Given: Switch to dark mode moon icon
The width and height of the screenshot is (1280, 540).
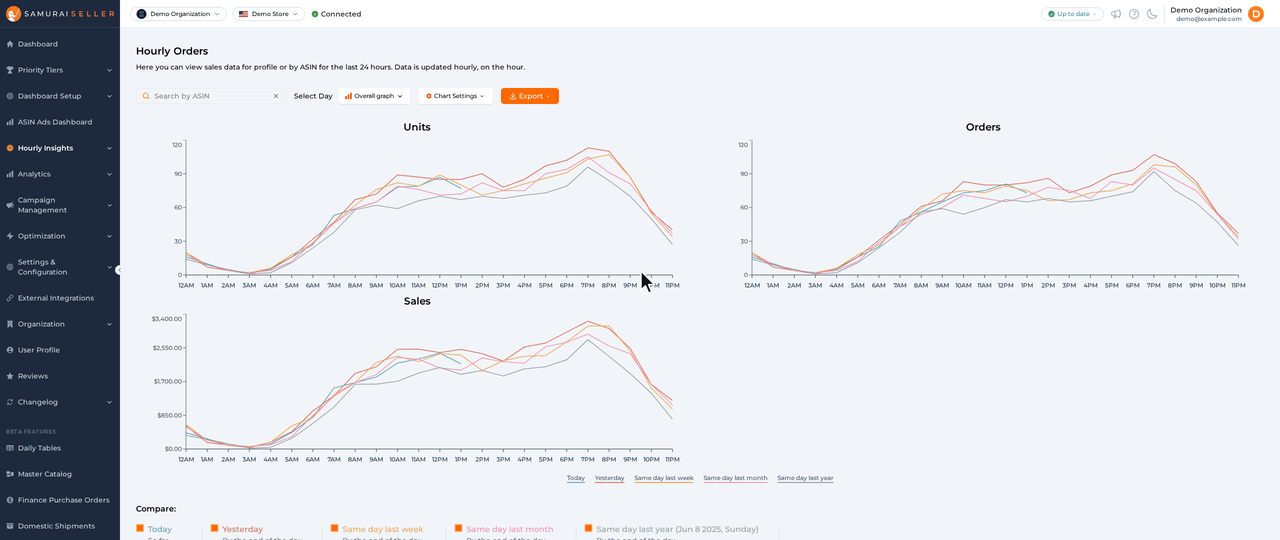Looking at the screenshot, I should coord(1152,14).
